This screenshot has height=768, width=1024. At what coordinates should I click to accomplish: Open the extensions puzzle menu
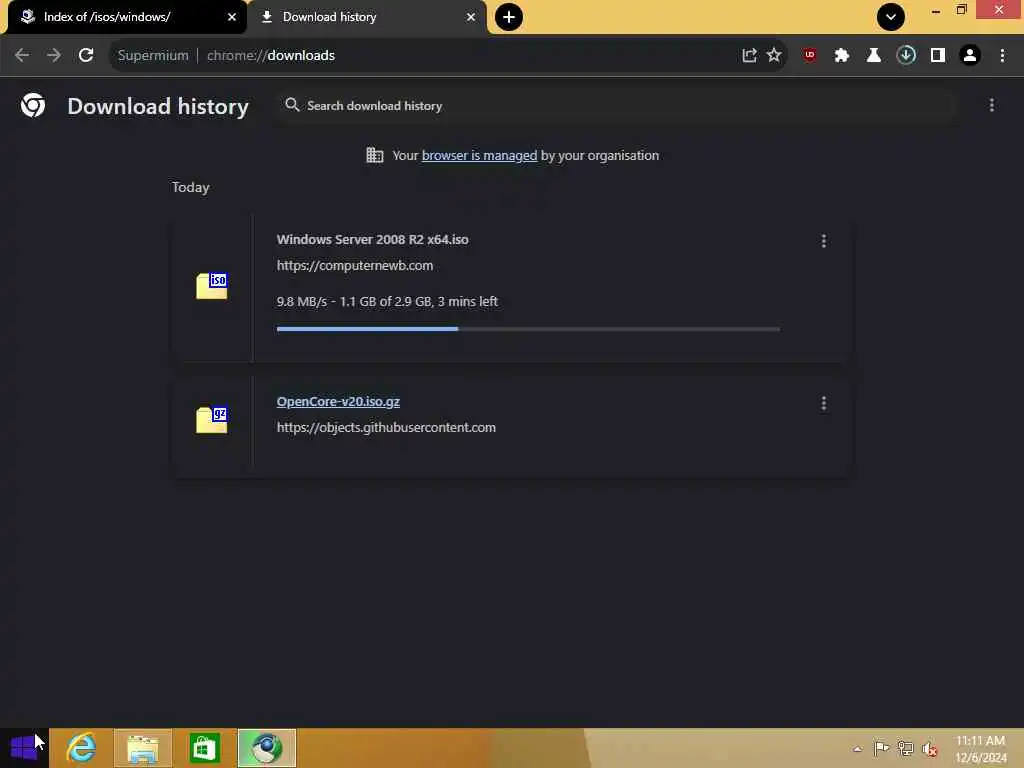pos(842,56)
